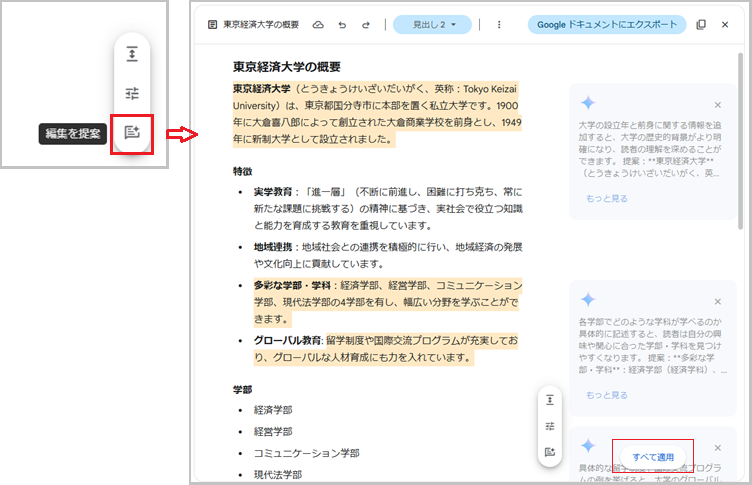Select the length adjust icon in enlarged toolbar

point(132,54)
